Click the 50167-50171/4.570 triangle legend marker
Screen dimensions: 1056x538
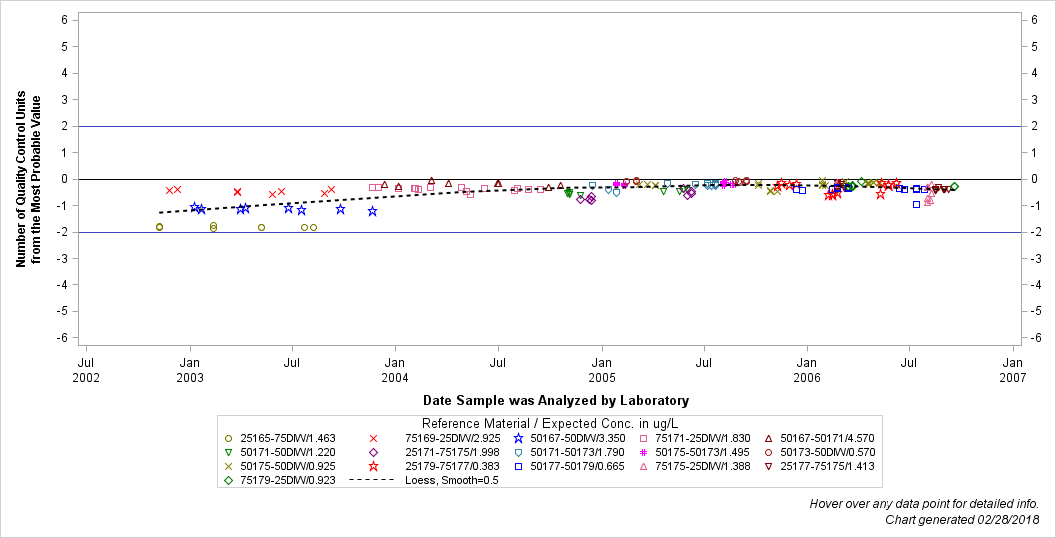point(768,438)
